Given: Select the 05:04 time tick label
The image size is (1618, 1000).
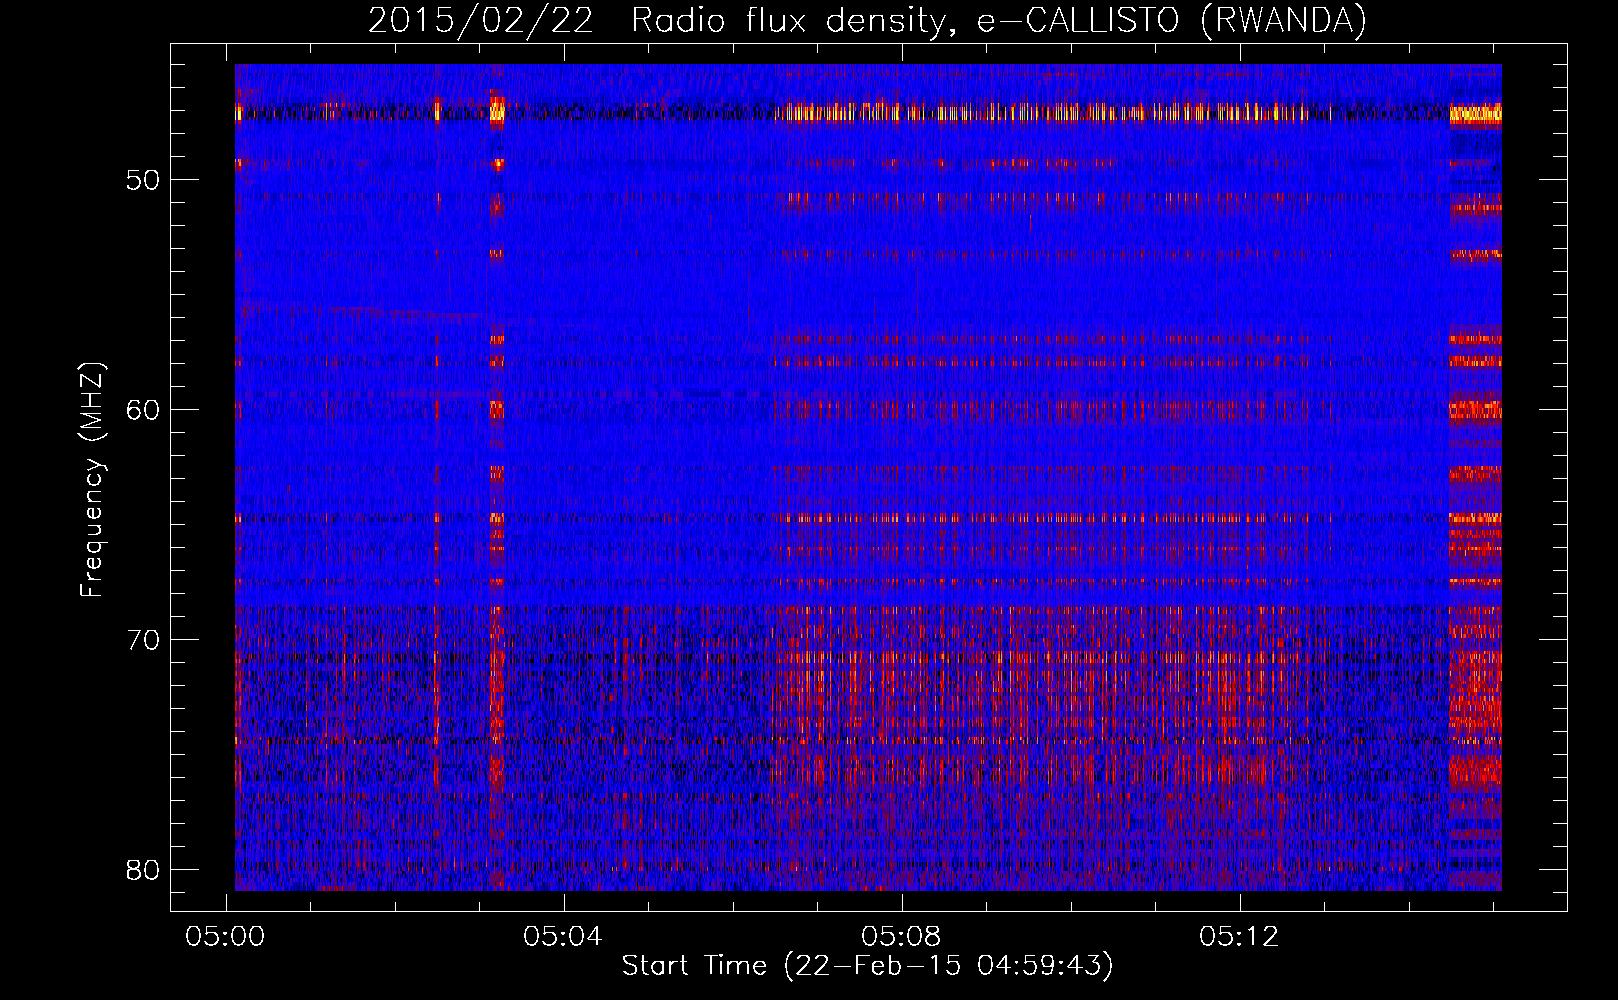Looking at the screenshot, I should coord(563,936).
